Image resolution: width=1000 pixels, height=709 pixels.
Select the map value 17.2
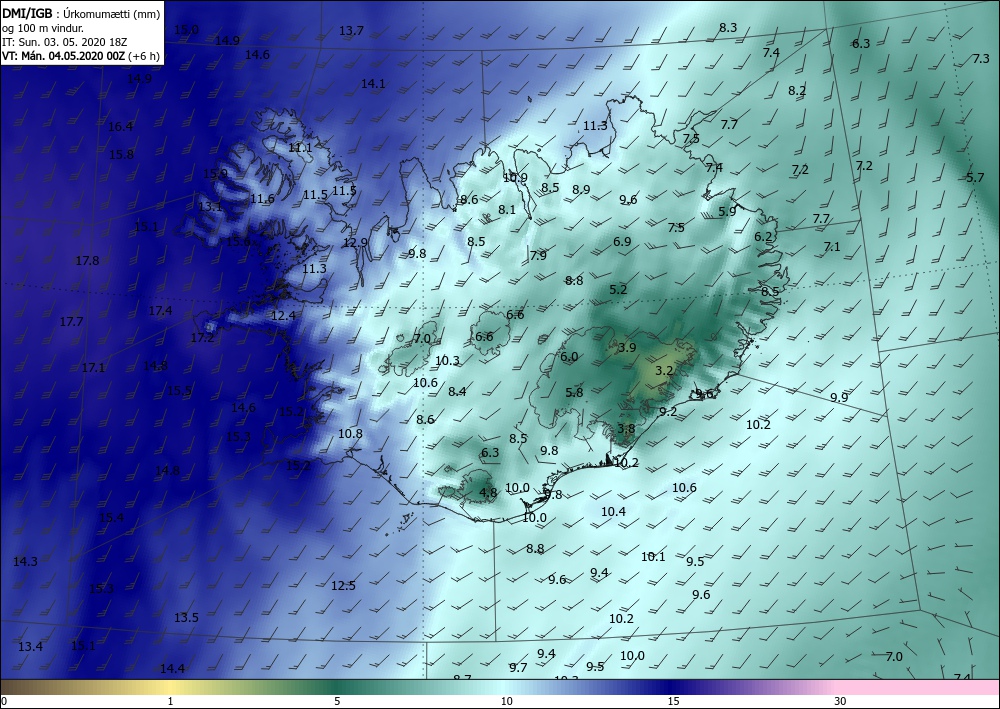pyautogui.click(x=202, y=337)
